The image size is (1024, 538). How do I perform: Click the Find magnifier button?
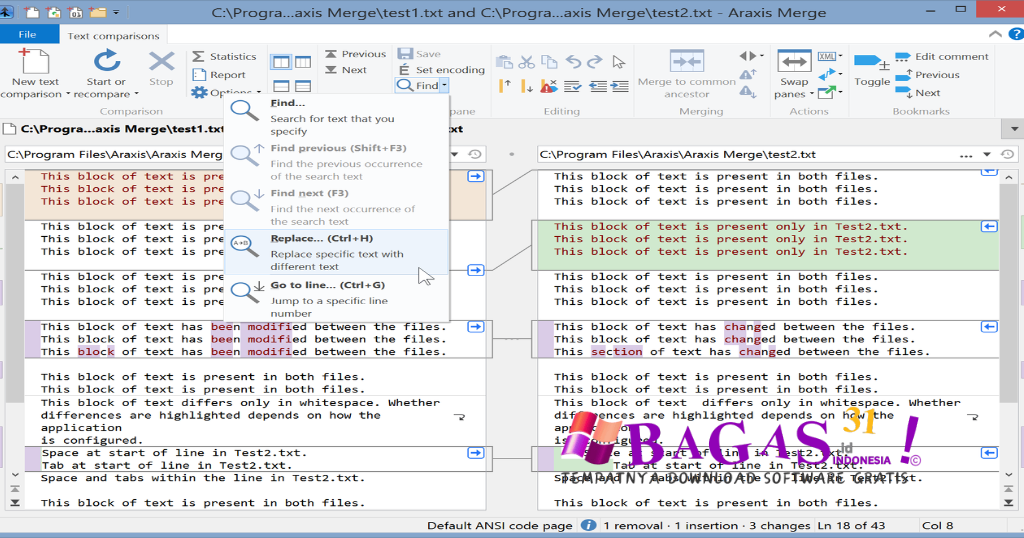417,86
